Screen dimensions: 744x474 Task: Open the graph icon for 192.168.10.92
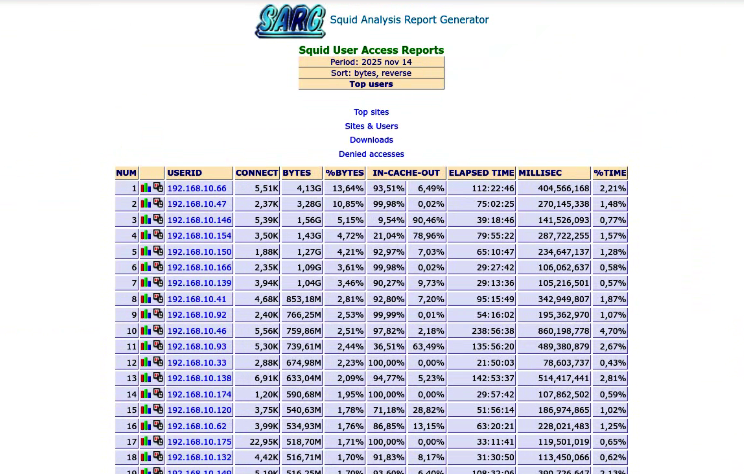click(x=146, y=315)
